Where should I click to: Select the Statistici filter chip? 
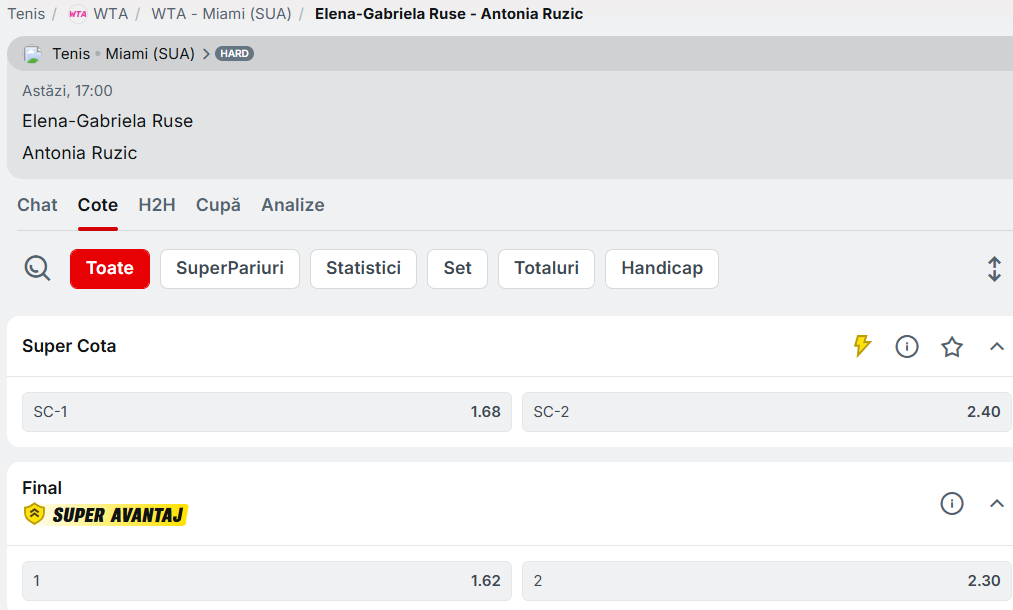coord(363,268)
